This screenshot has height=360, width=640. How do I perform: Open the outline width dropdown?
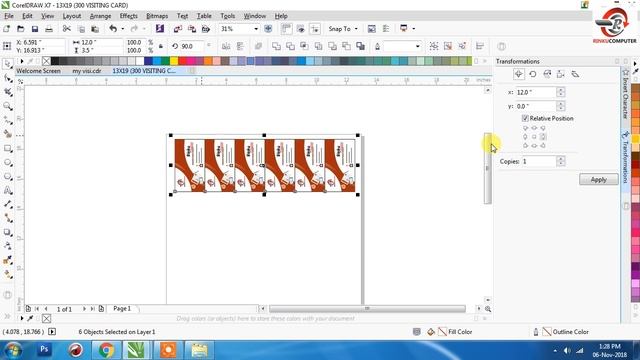[417, 47]
